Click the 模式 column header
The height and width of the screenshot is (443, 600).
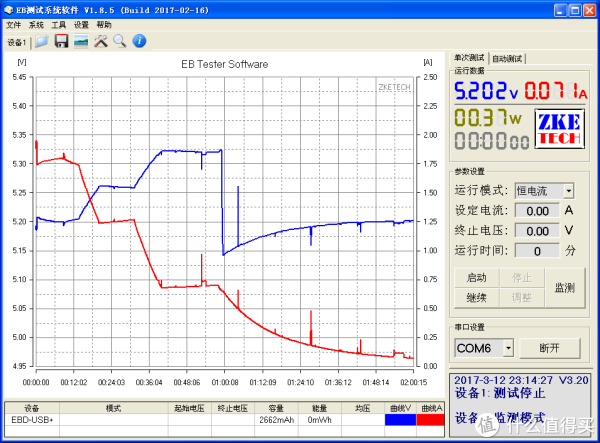(x=114, y=408)
